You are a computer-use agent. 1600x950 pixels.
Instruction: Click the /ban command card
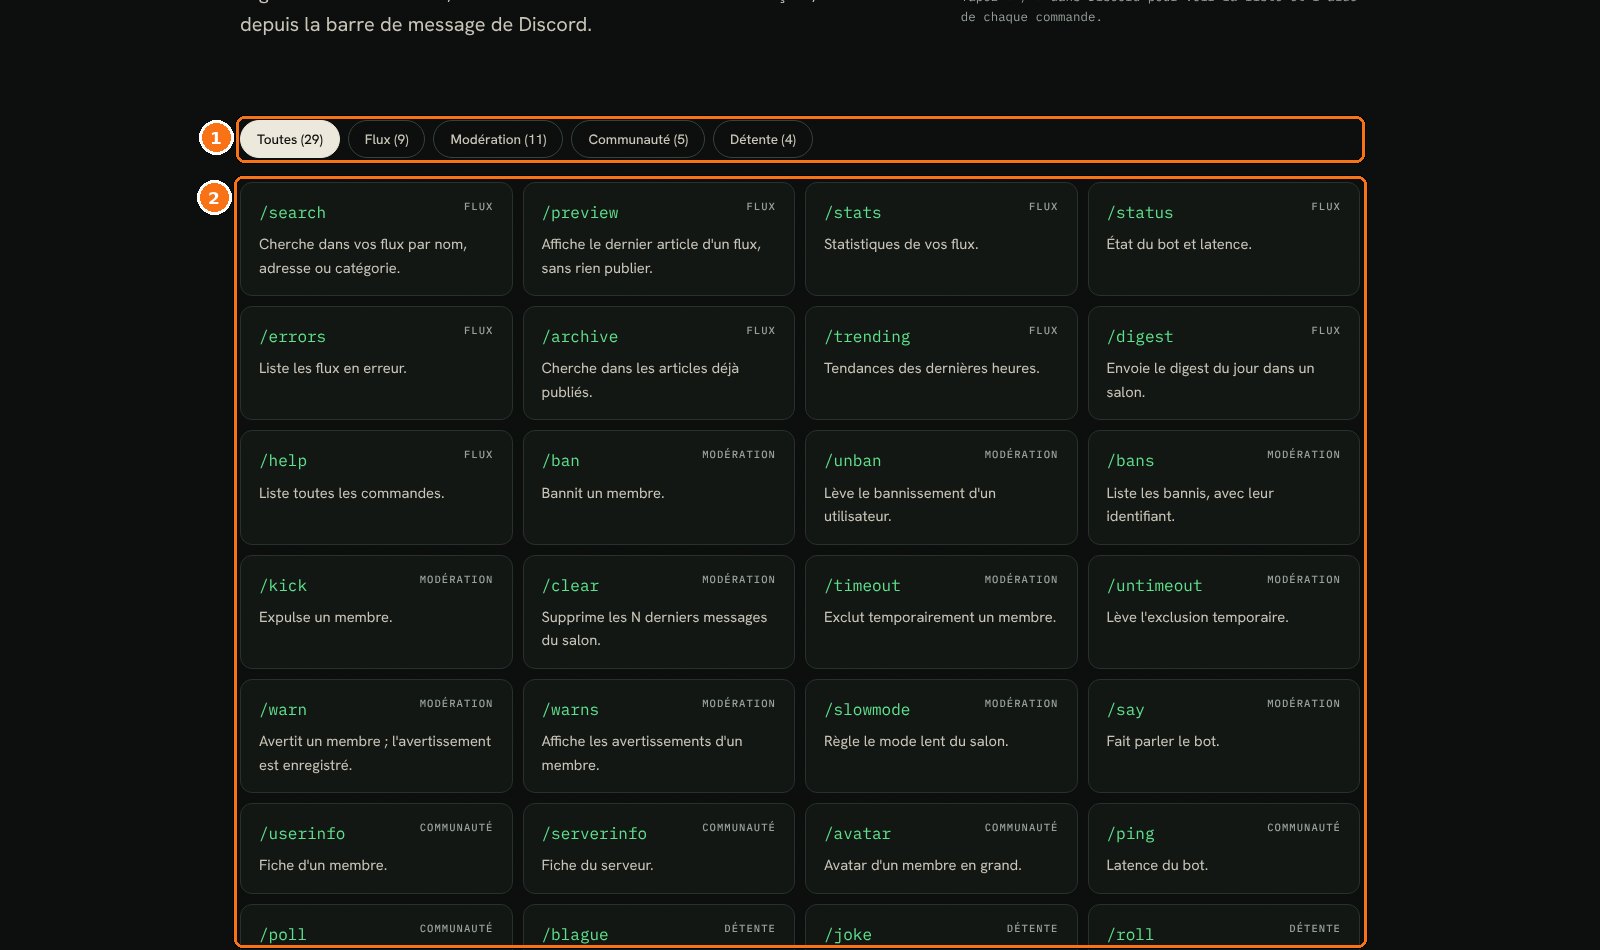tap(659, 487)
